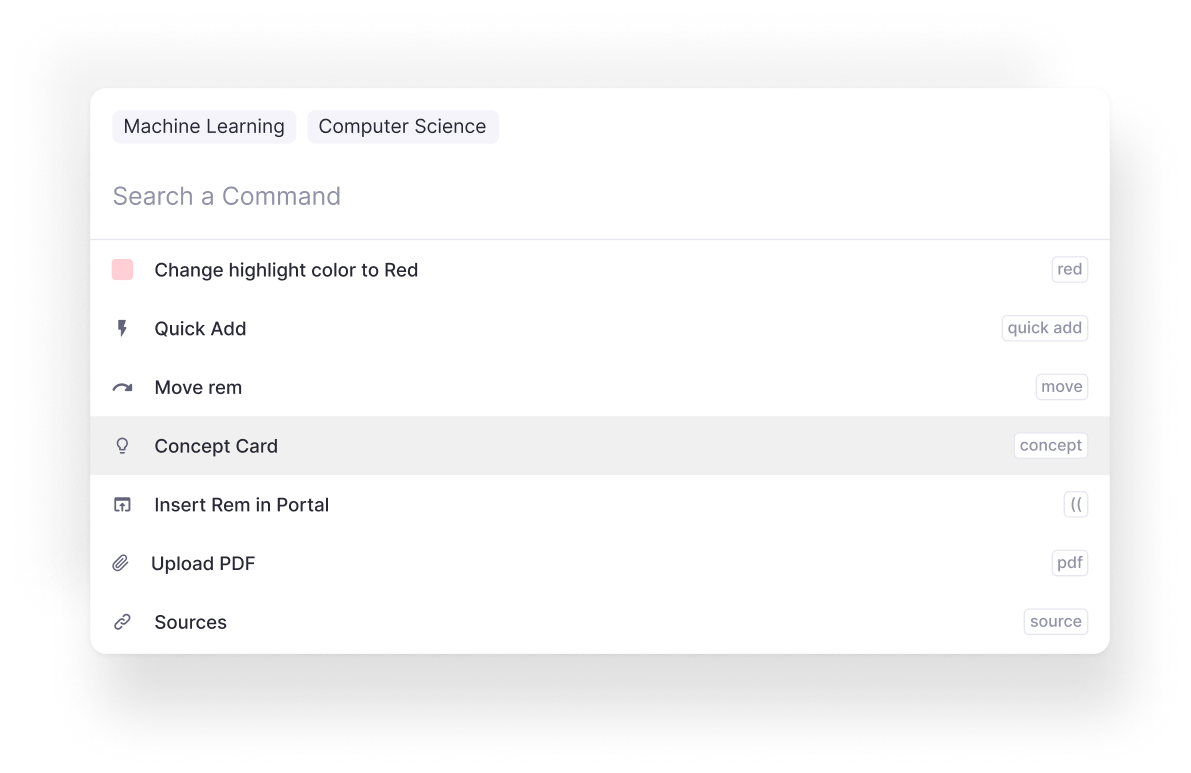
Task: Click the lightning bolt Quick Add icon
Action: click(122, 328)
